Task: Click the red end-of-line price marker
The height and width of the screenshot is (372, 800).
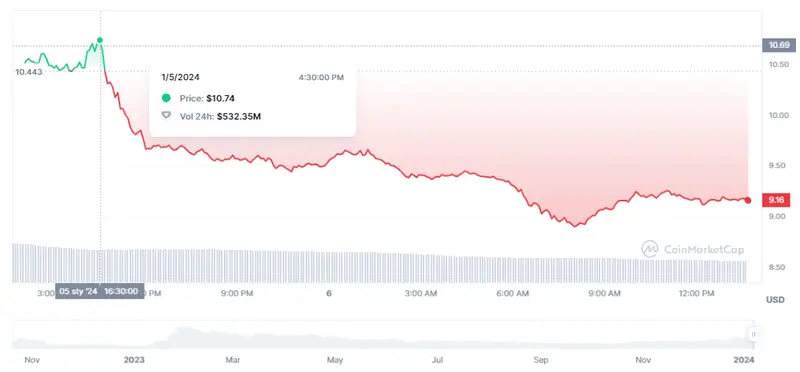Action: tap(748, 200)
